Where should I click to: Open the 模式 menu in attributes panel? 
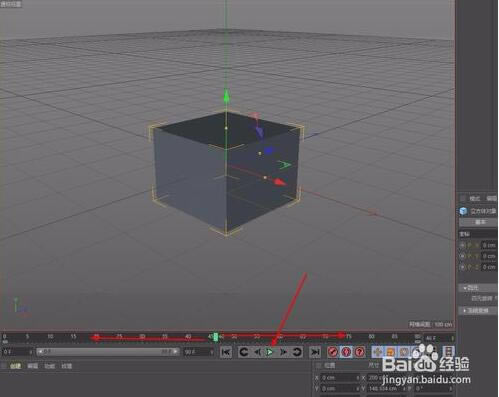point(475,198)
